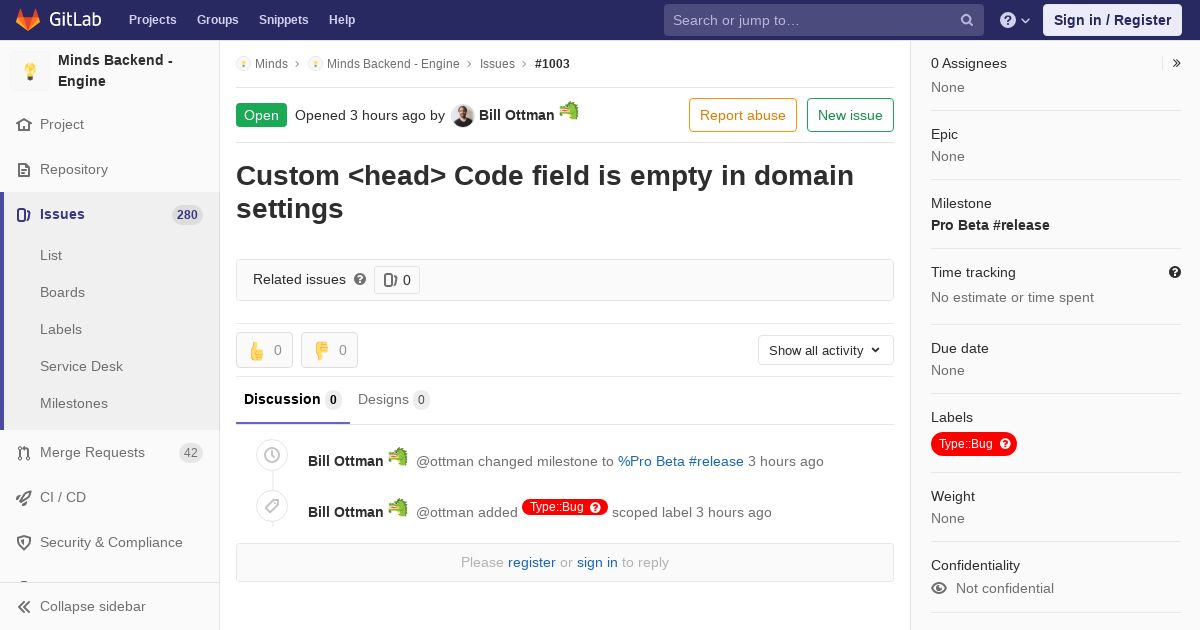Open the Show all activity dropdown
Viewport: 1200px width, 630px height.
(825, 350)
